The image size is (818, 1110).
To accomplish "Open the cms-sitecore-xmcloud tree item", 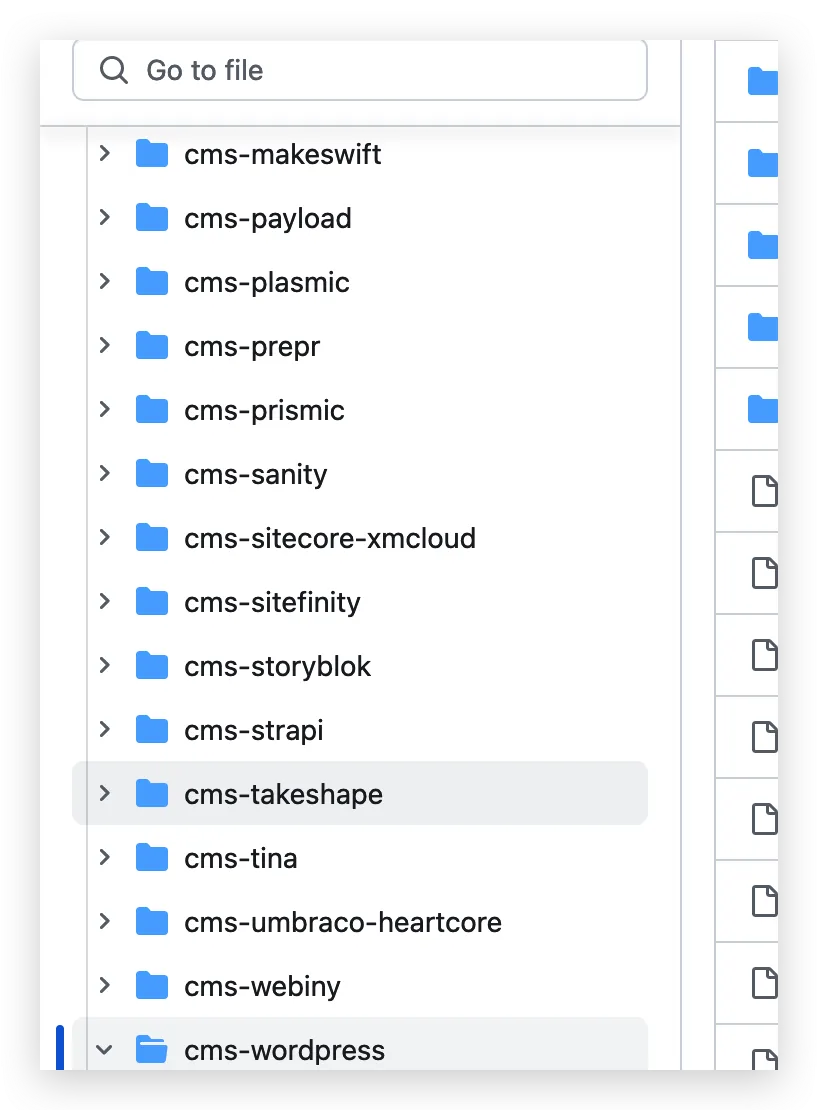I will (x=329, y=538).
